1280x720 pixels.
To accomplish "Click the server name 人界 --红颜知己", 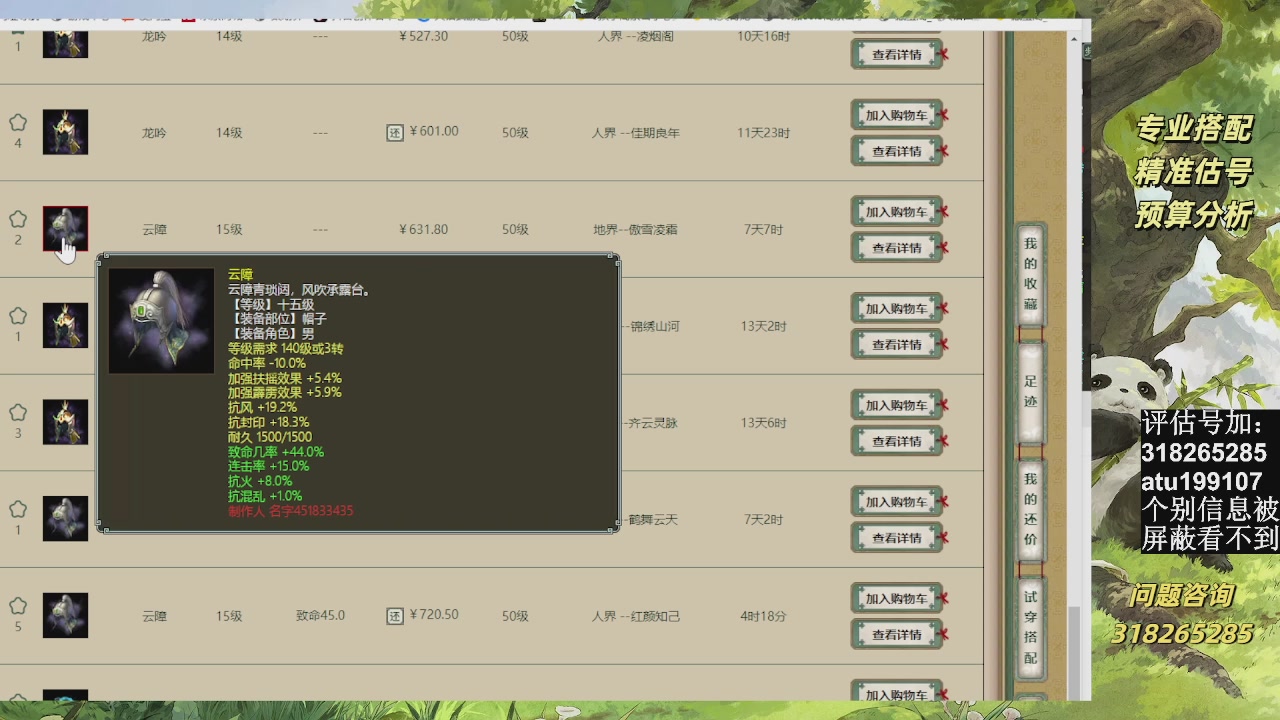I will [x=636, y=616].
